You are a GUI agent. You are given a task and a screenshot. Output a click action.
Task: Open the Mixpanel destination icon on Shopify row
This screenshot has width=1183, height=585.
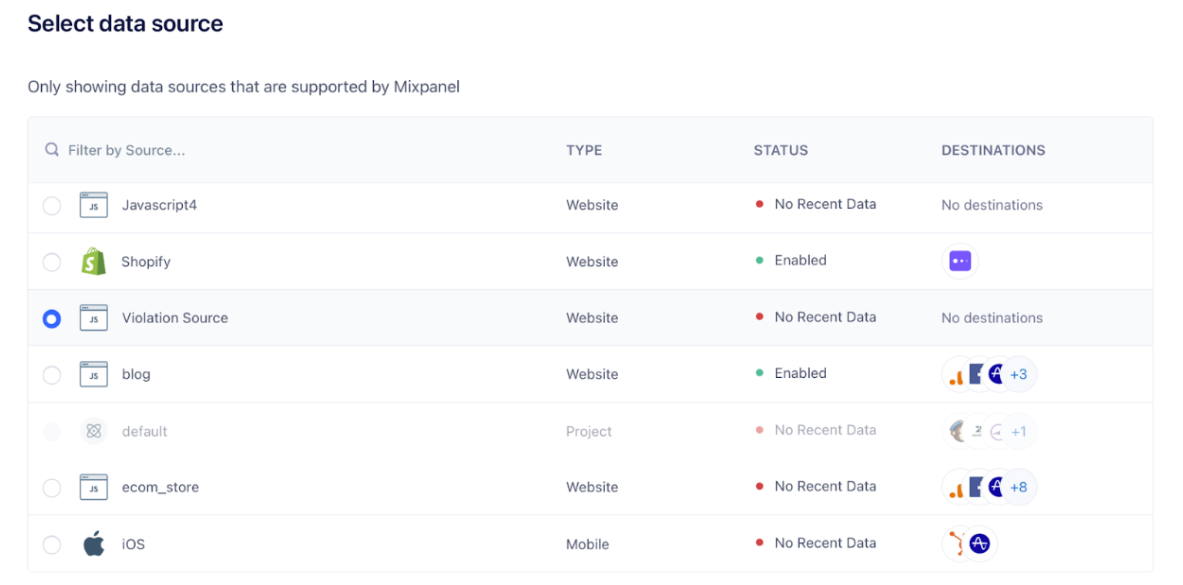coord(959,260)
